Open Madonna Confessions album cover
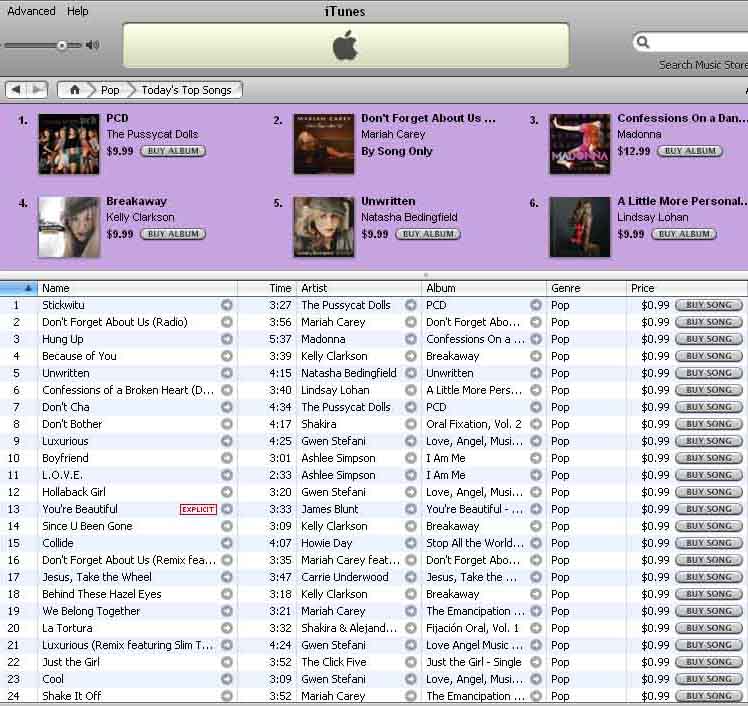748x706 pixels. pyautogui.click(x=580, y=144)
